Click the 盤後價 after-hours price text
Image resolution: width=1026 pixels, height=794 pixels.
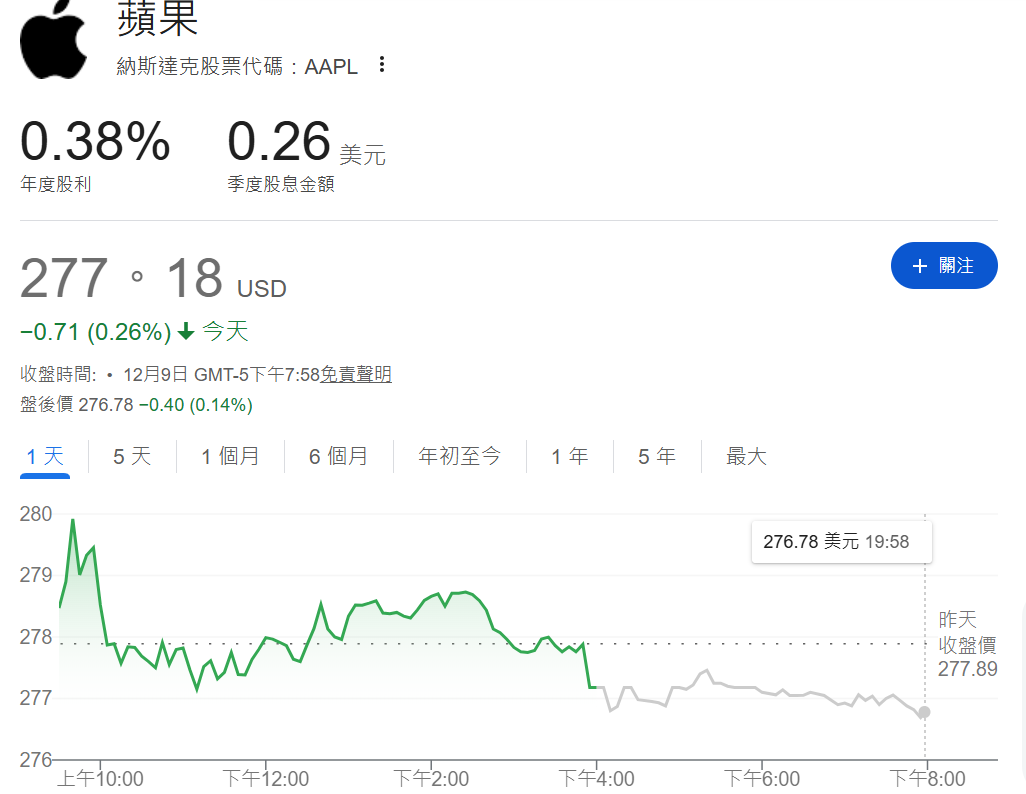pyautogui.click(x=45, y=405)
